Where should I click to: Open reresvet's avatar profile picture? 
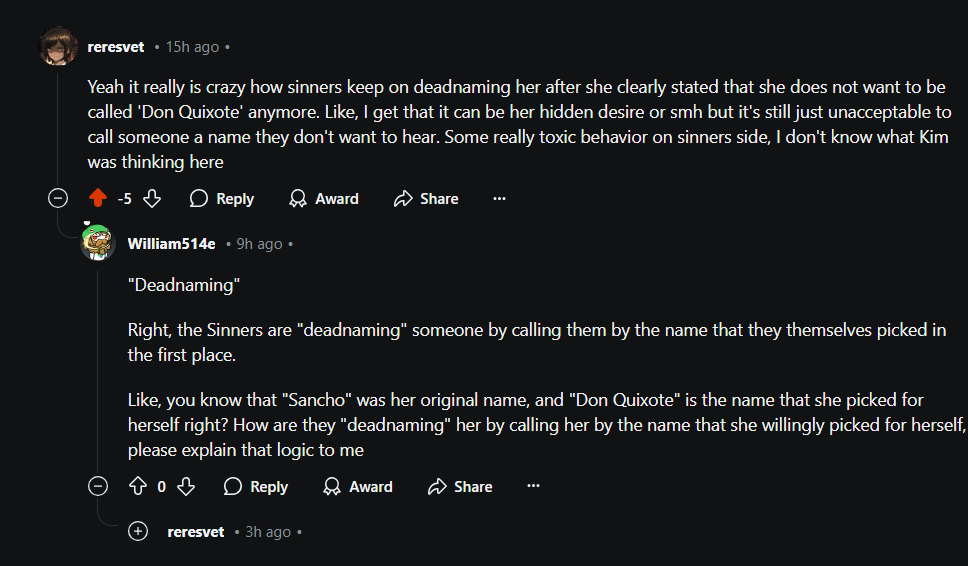coord(58,47)
